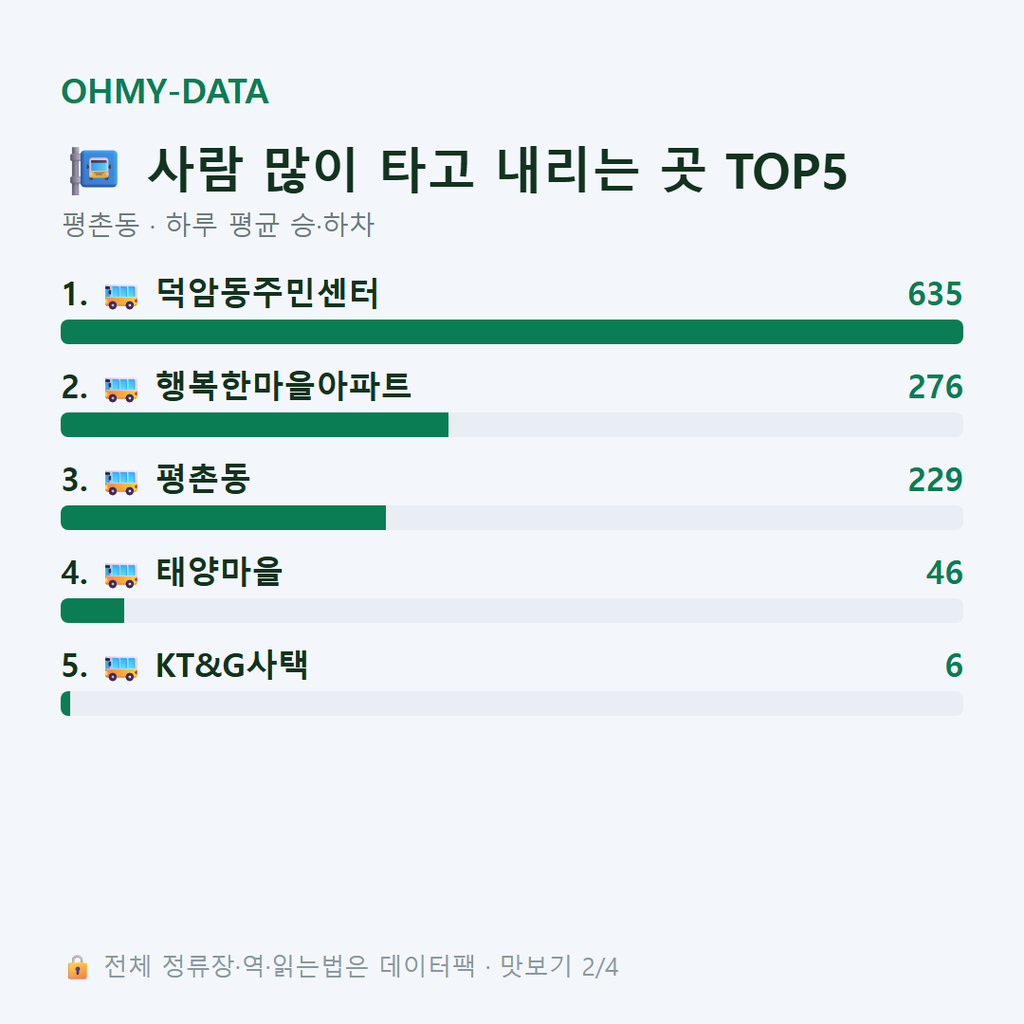Click the progress bar under rank 3 평촌동
Viewport: 1024px width, 1024px height.
click(x=512, y=517)
